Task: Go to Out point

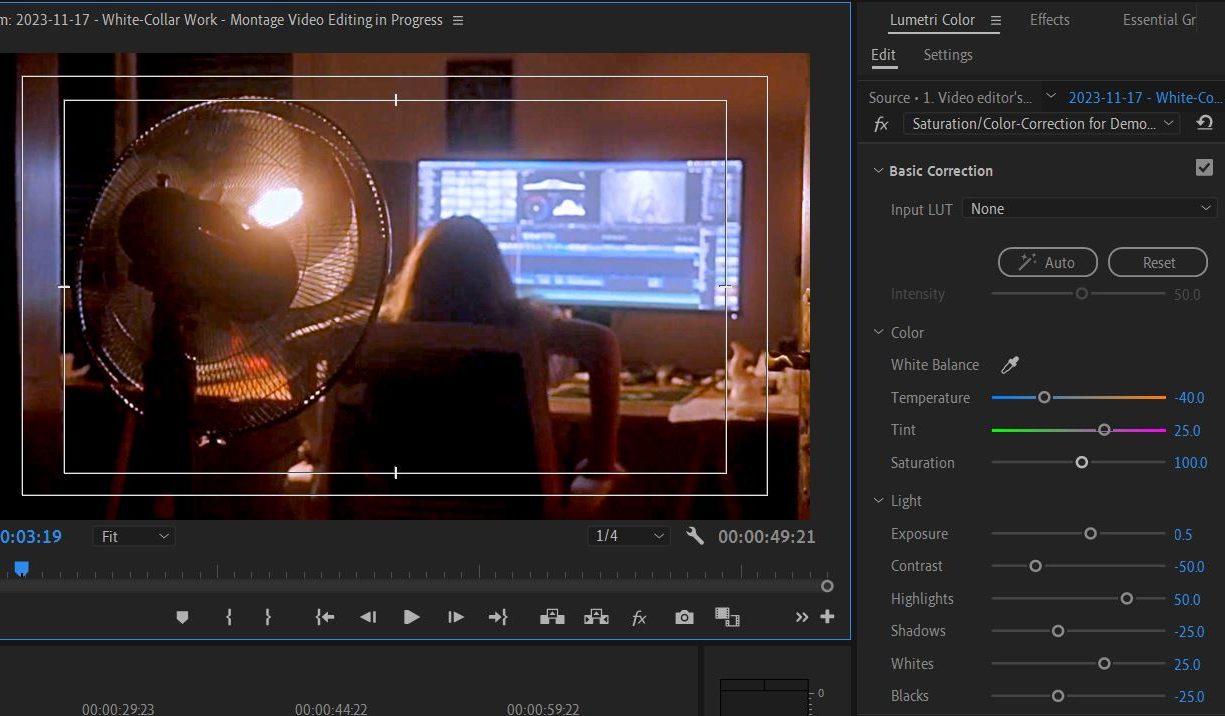Action: coord(498,617)
